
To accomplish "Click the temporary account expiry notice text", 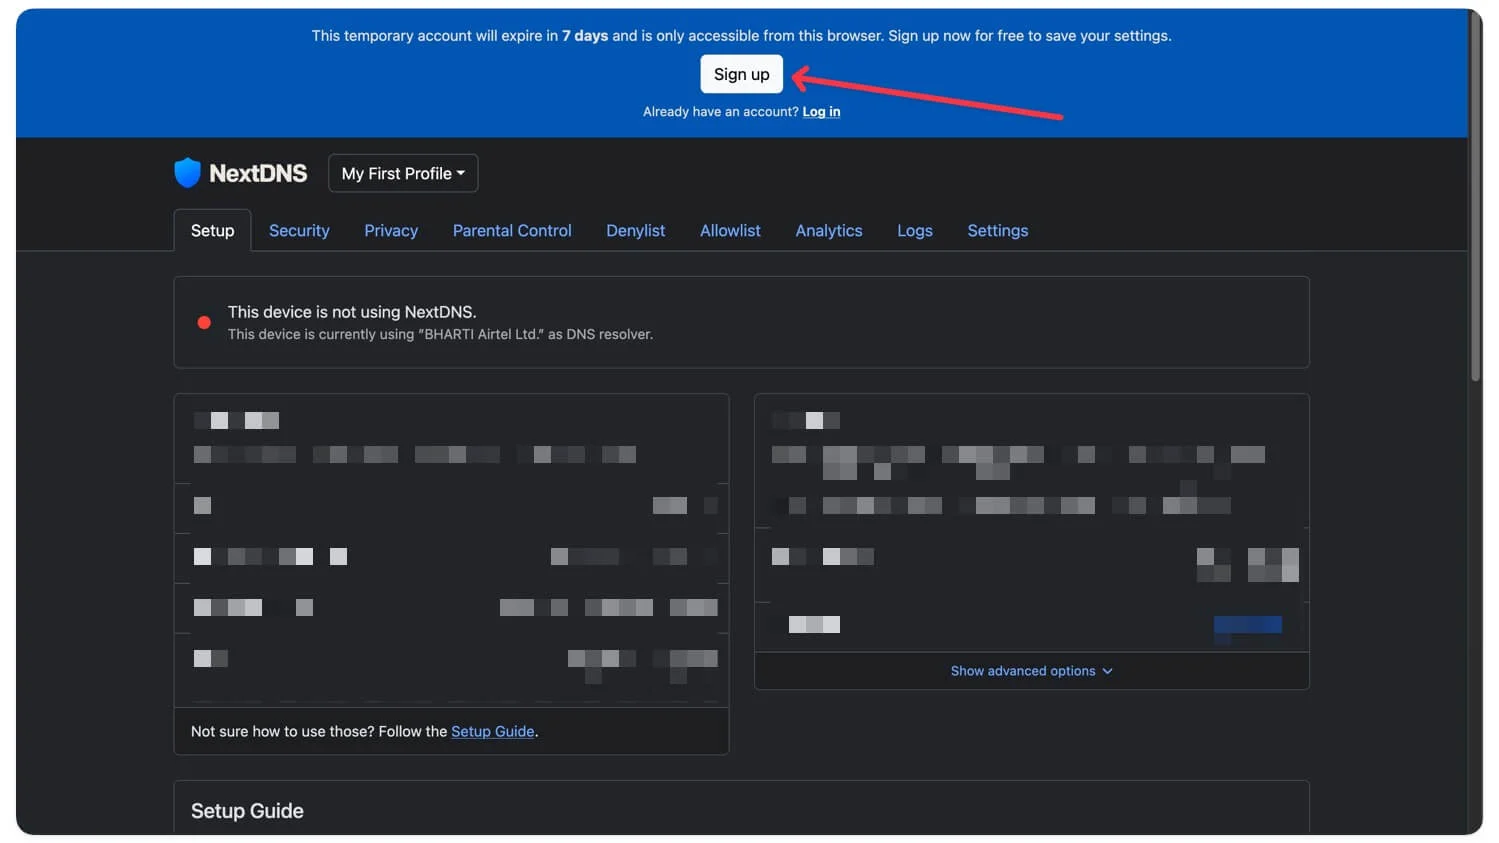I will coord(741,36).
